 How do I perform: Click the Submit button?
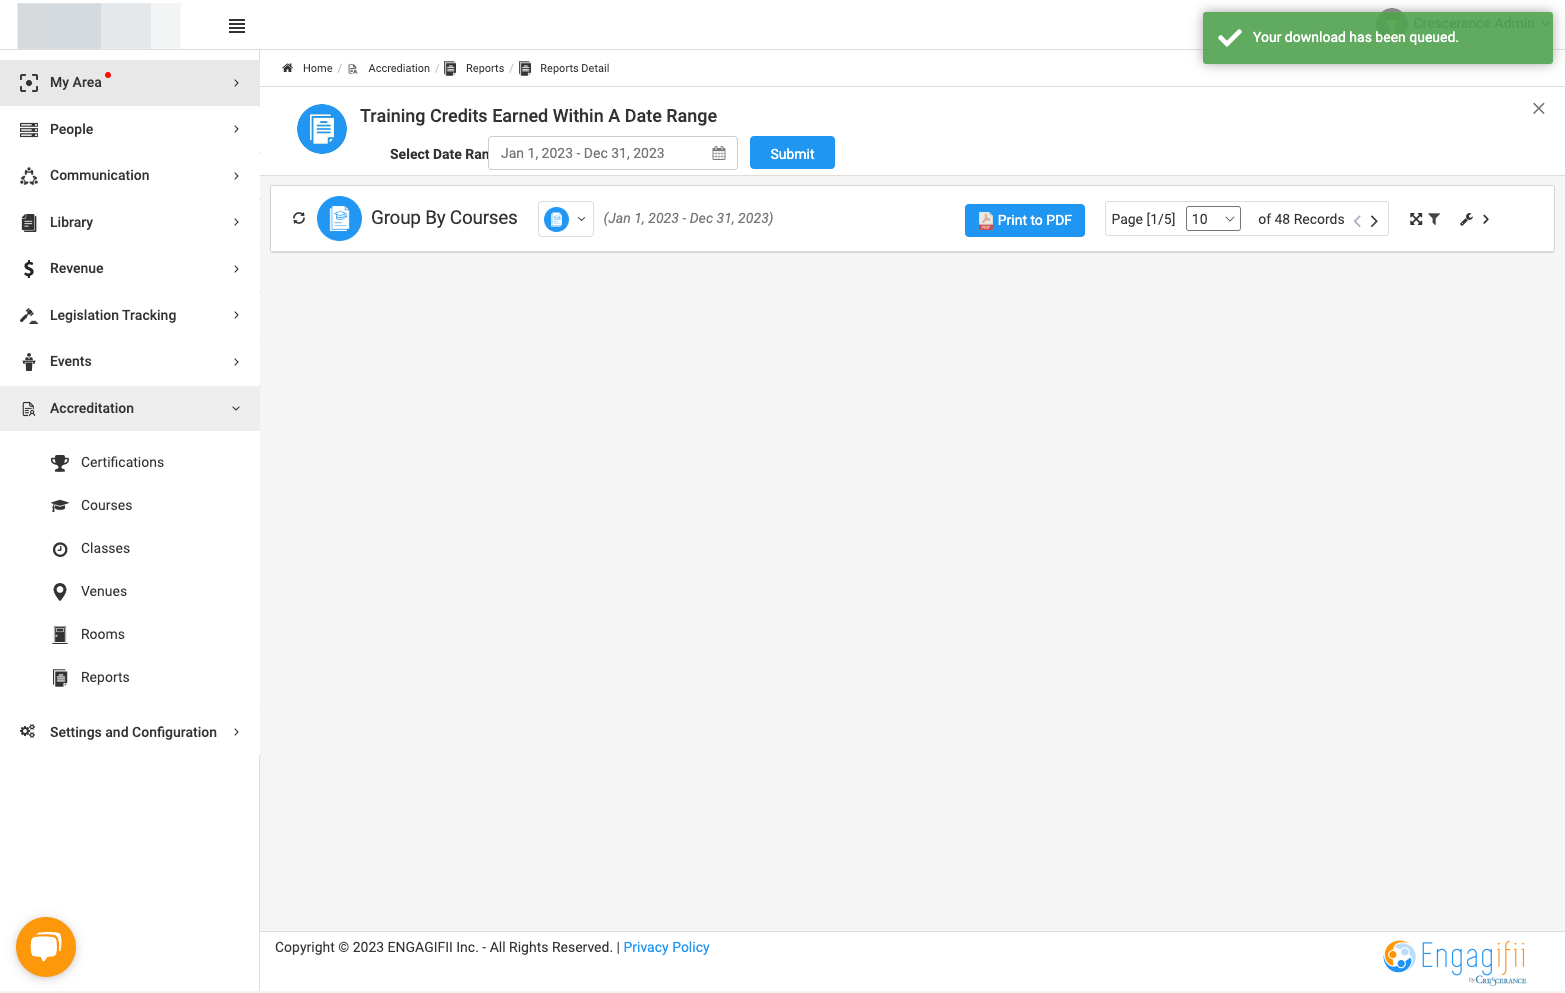pyautogui.click(x=792, y=153)
